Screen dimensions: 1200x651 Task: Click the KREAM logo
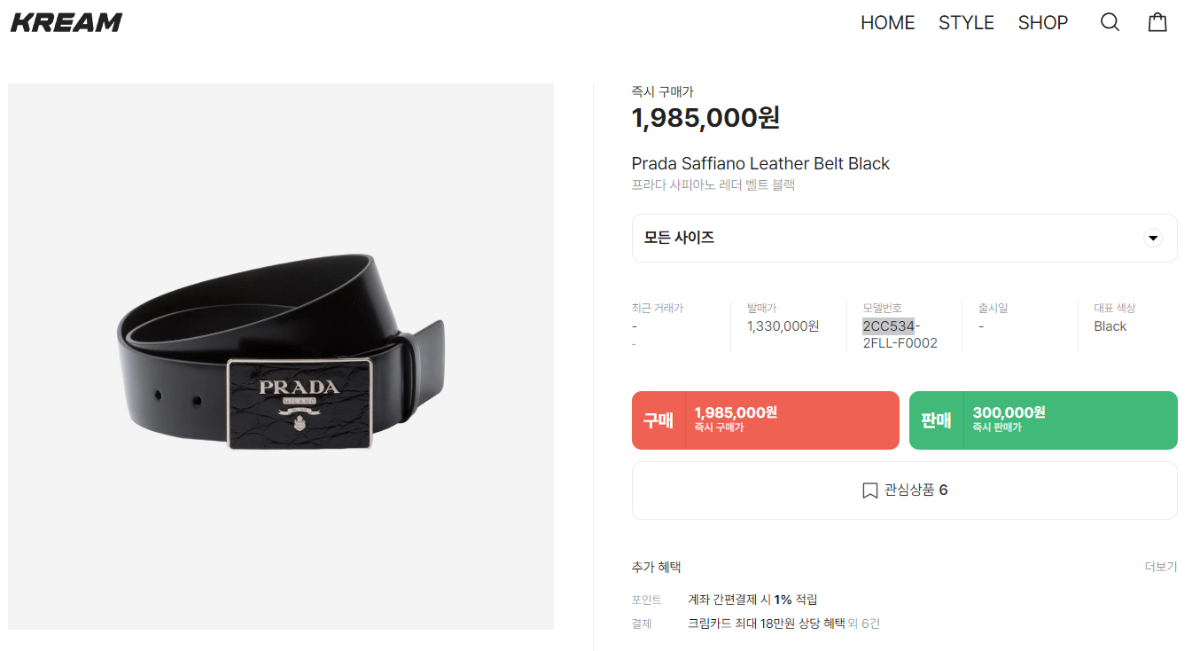[x=66, y=22]
